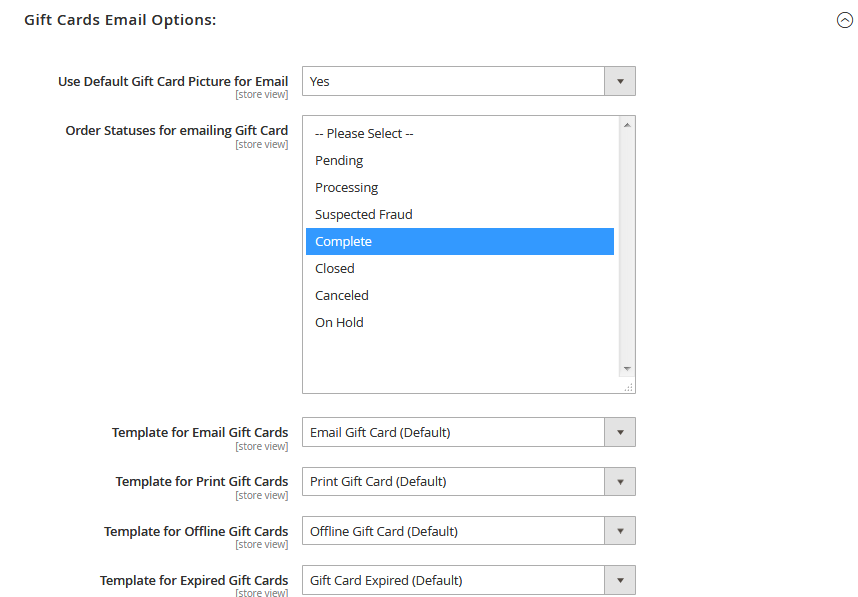Click the -- Please Select -- option
This screenshot has width=858, height=597.
(x=460, y=134)
